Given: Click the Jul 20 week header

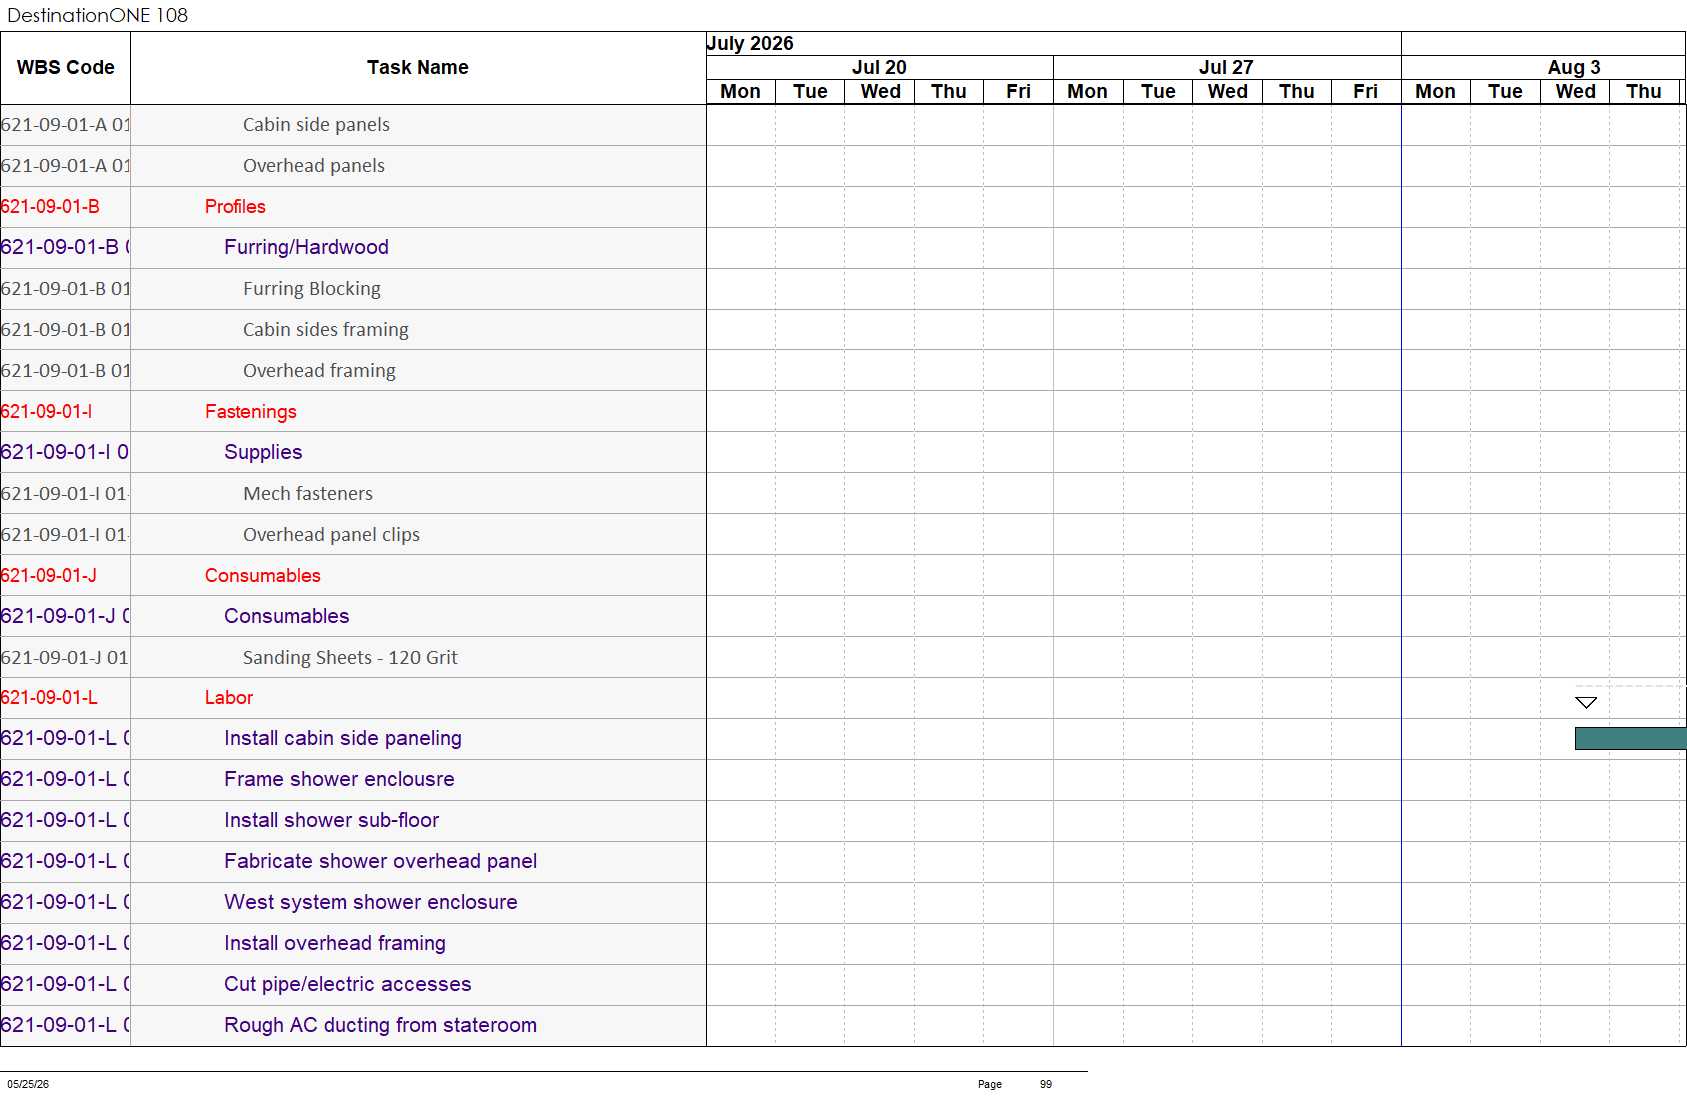Looking at the screenshot, I should 879,67.
